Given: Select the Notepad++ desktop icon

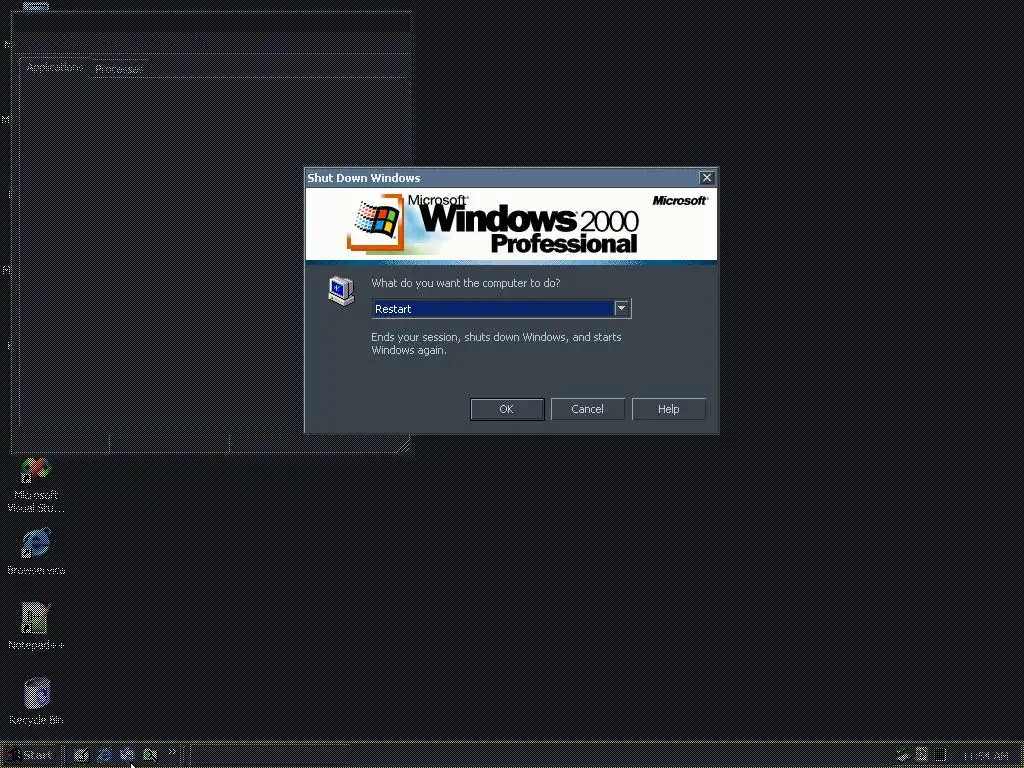Looking at the screenshot, I should (x=36, y=627).
